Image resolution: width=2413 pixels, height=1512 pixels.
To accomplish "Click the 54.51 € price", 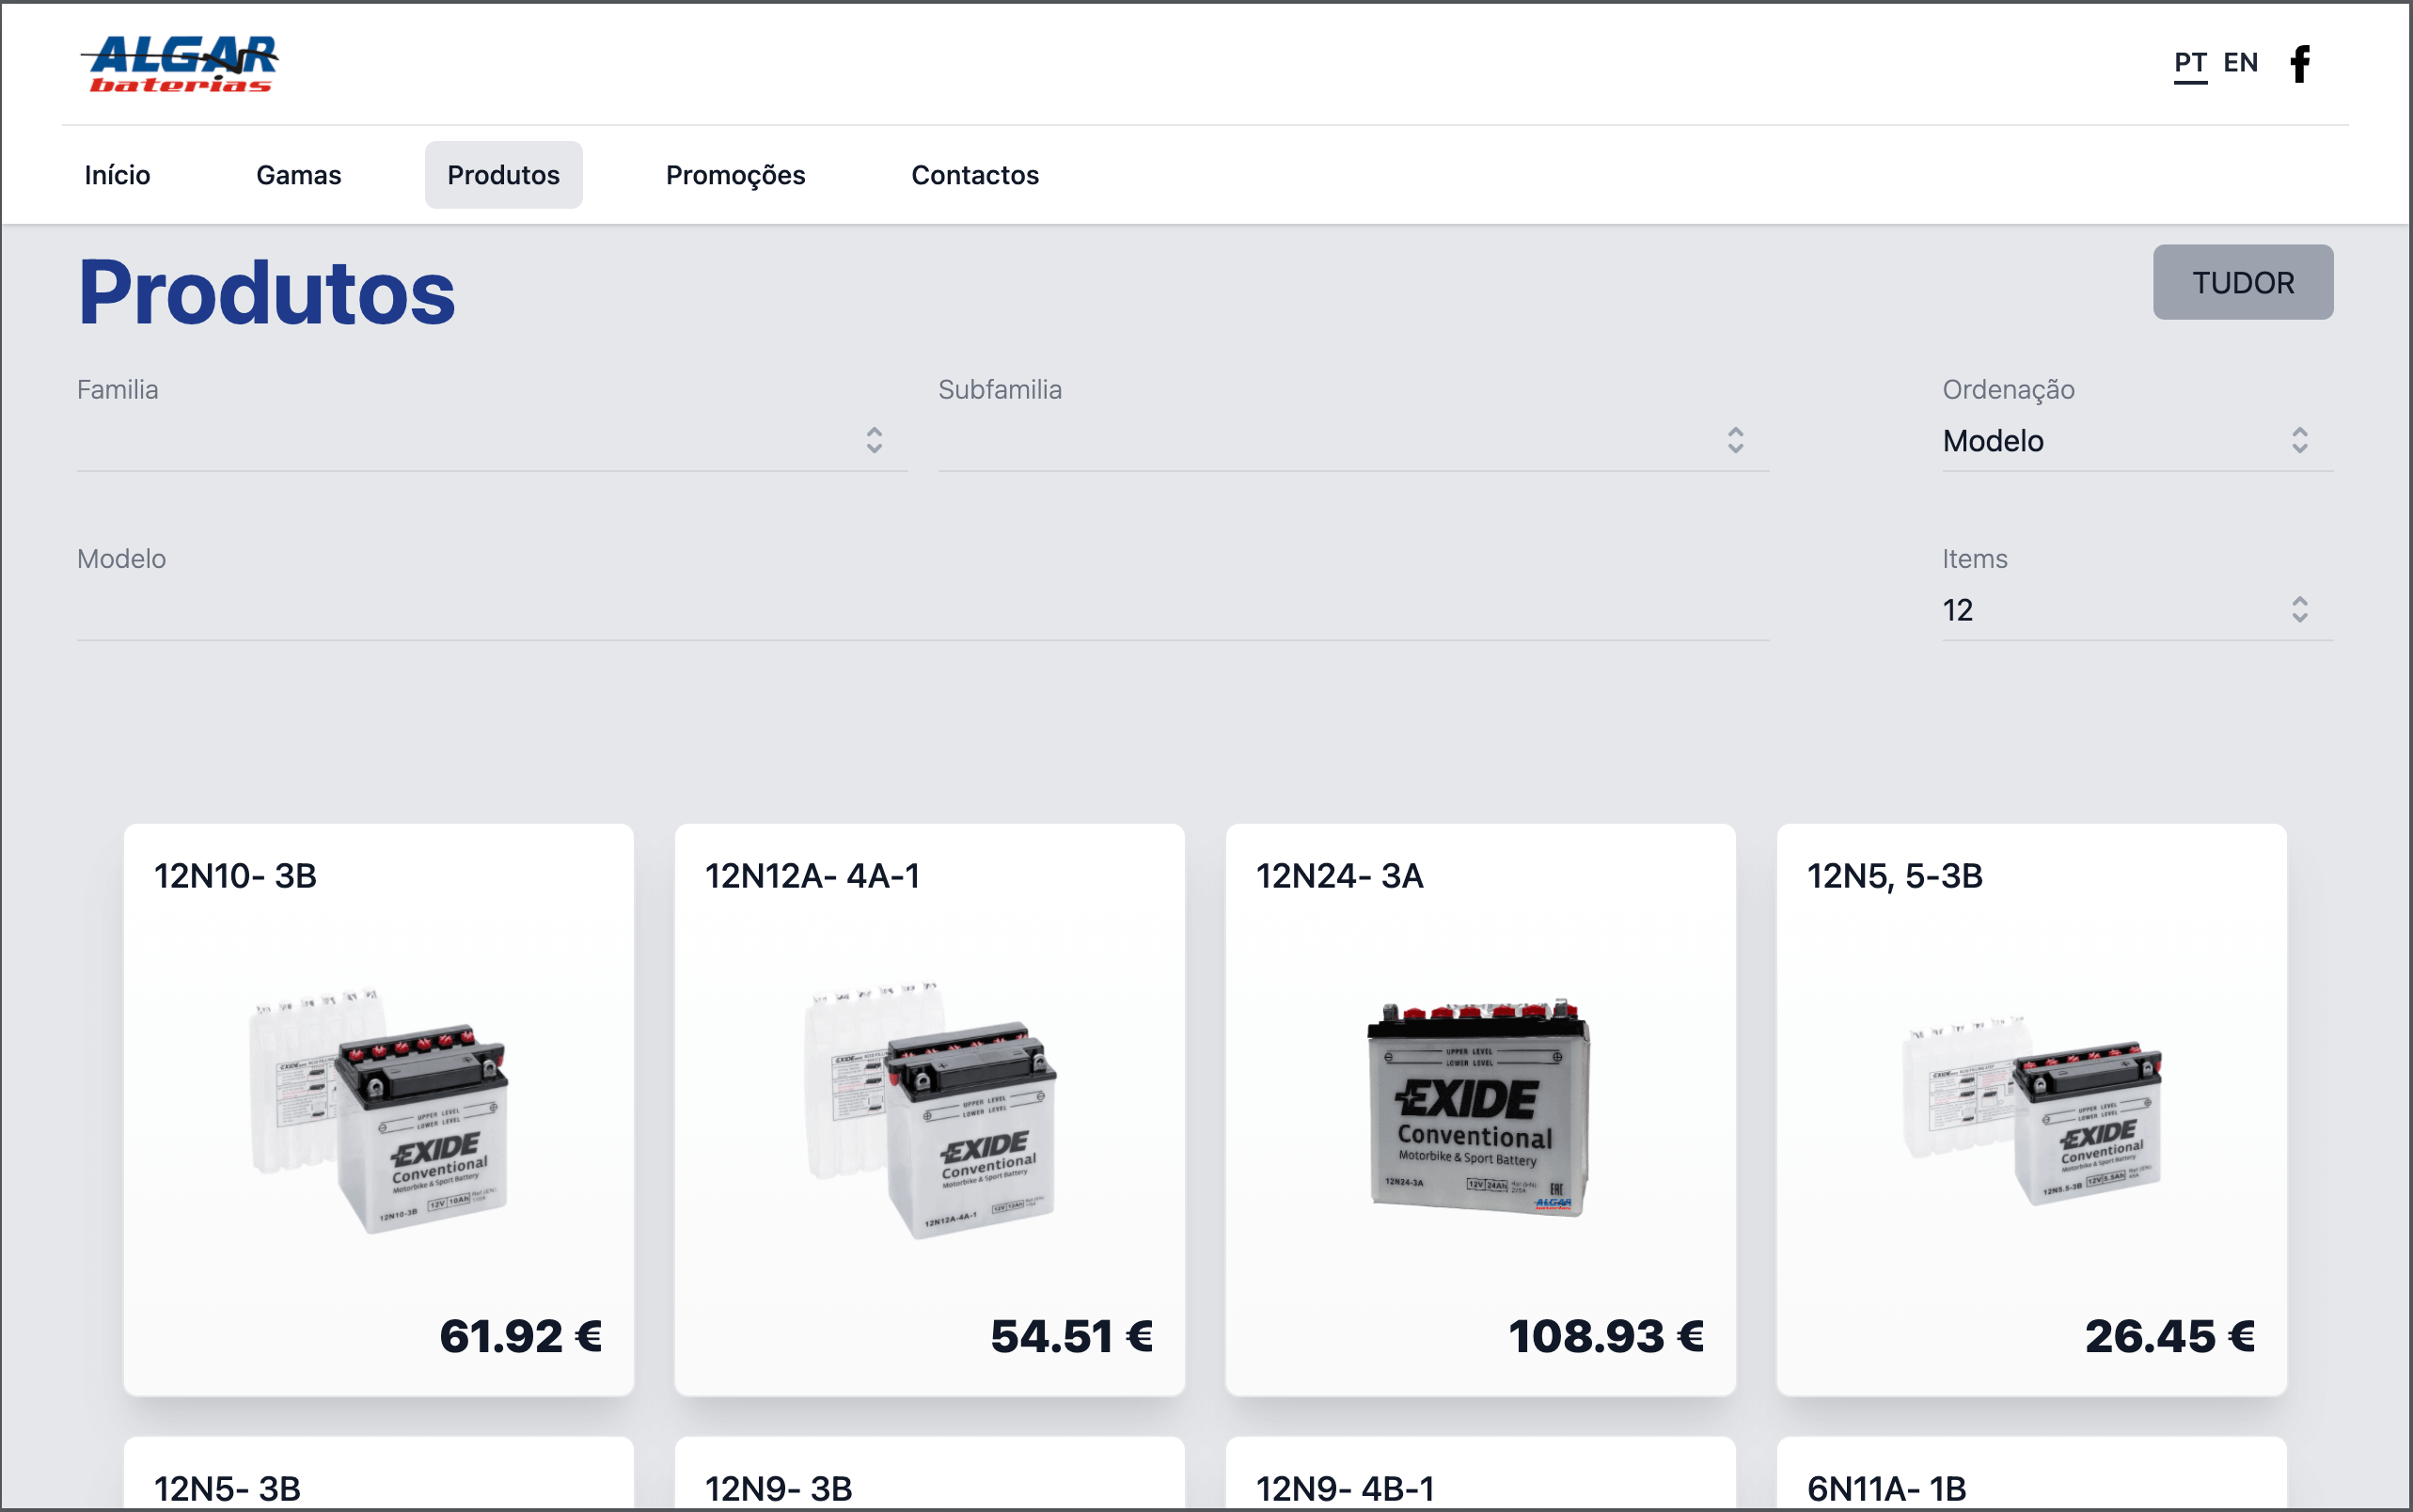I will click(1072, 1336).
